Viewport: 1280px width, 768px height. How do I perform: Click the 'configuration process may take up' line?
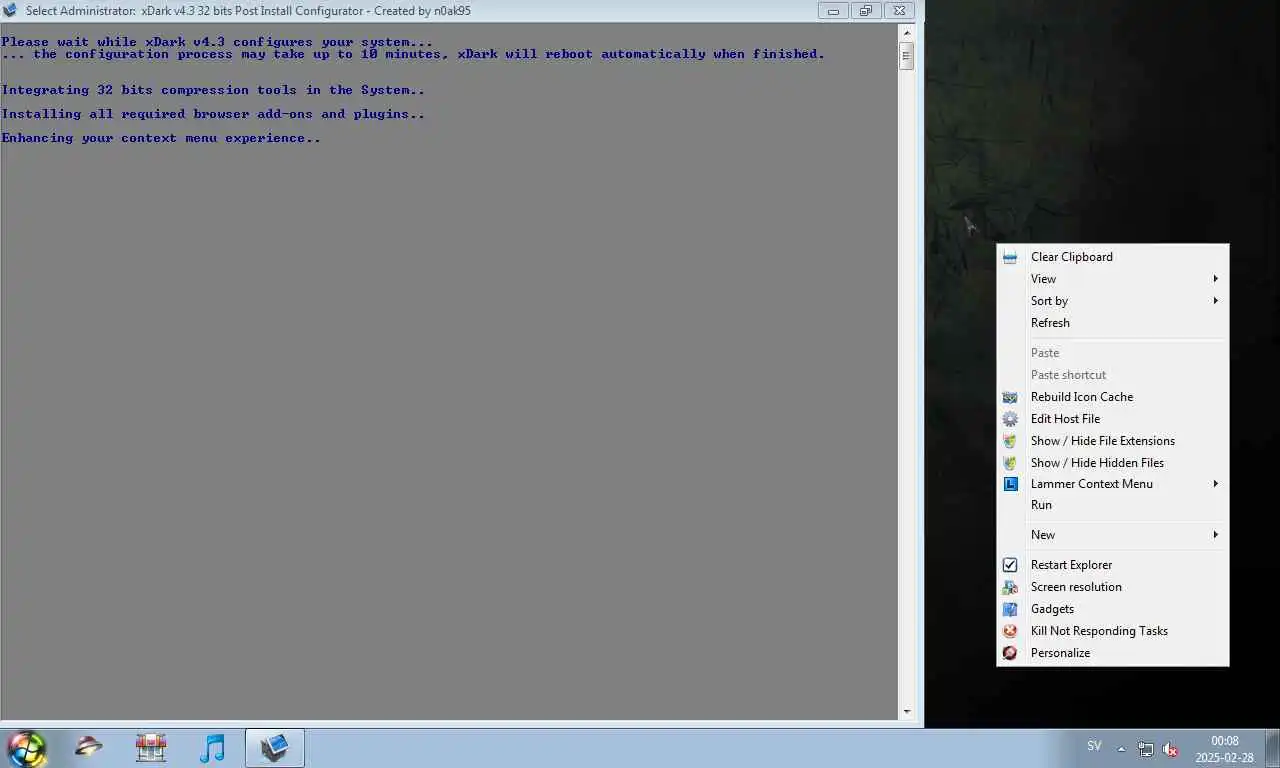pos(413,54)
